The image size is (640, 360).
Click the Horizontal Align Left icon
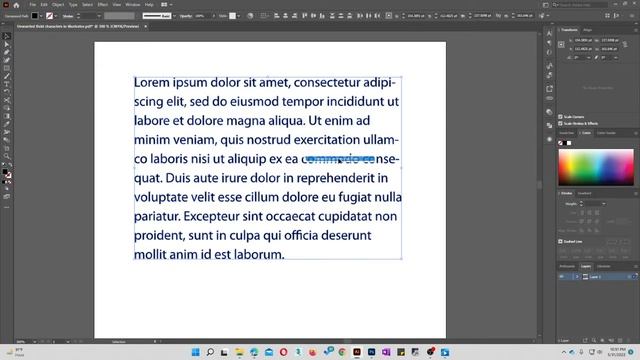click(277, 16)
